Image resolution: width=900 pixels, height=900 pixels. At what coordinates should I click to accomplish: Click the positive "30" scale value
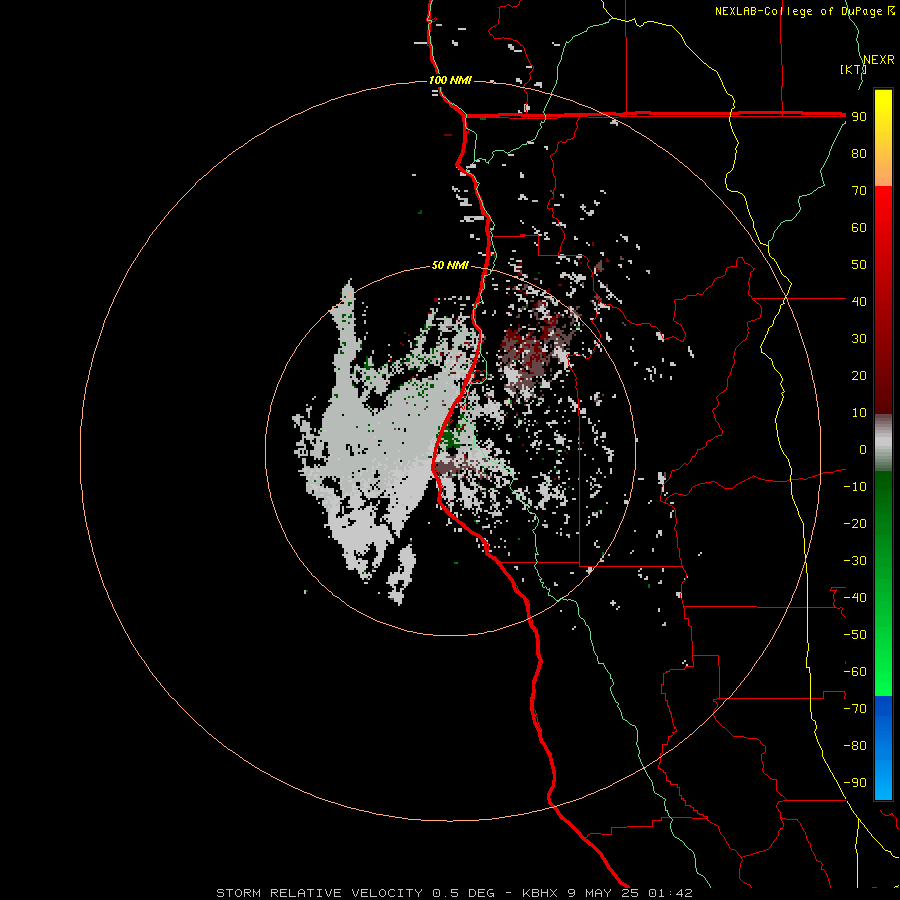pos(859,339)
